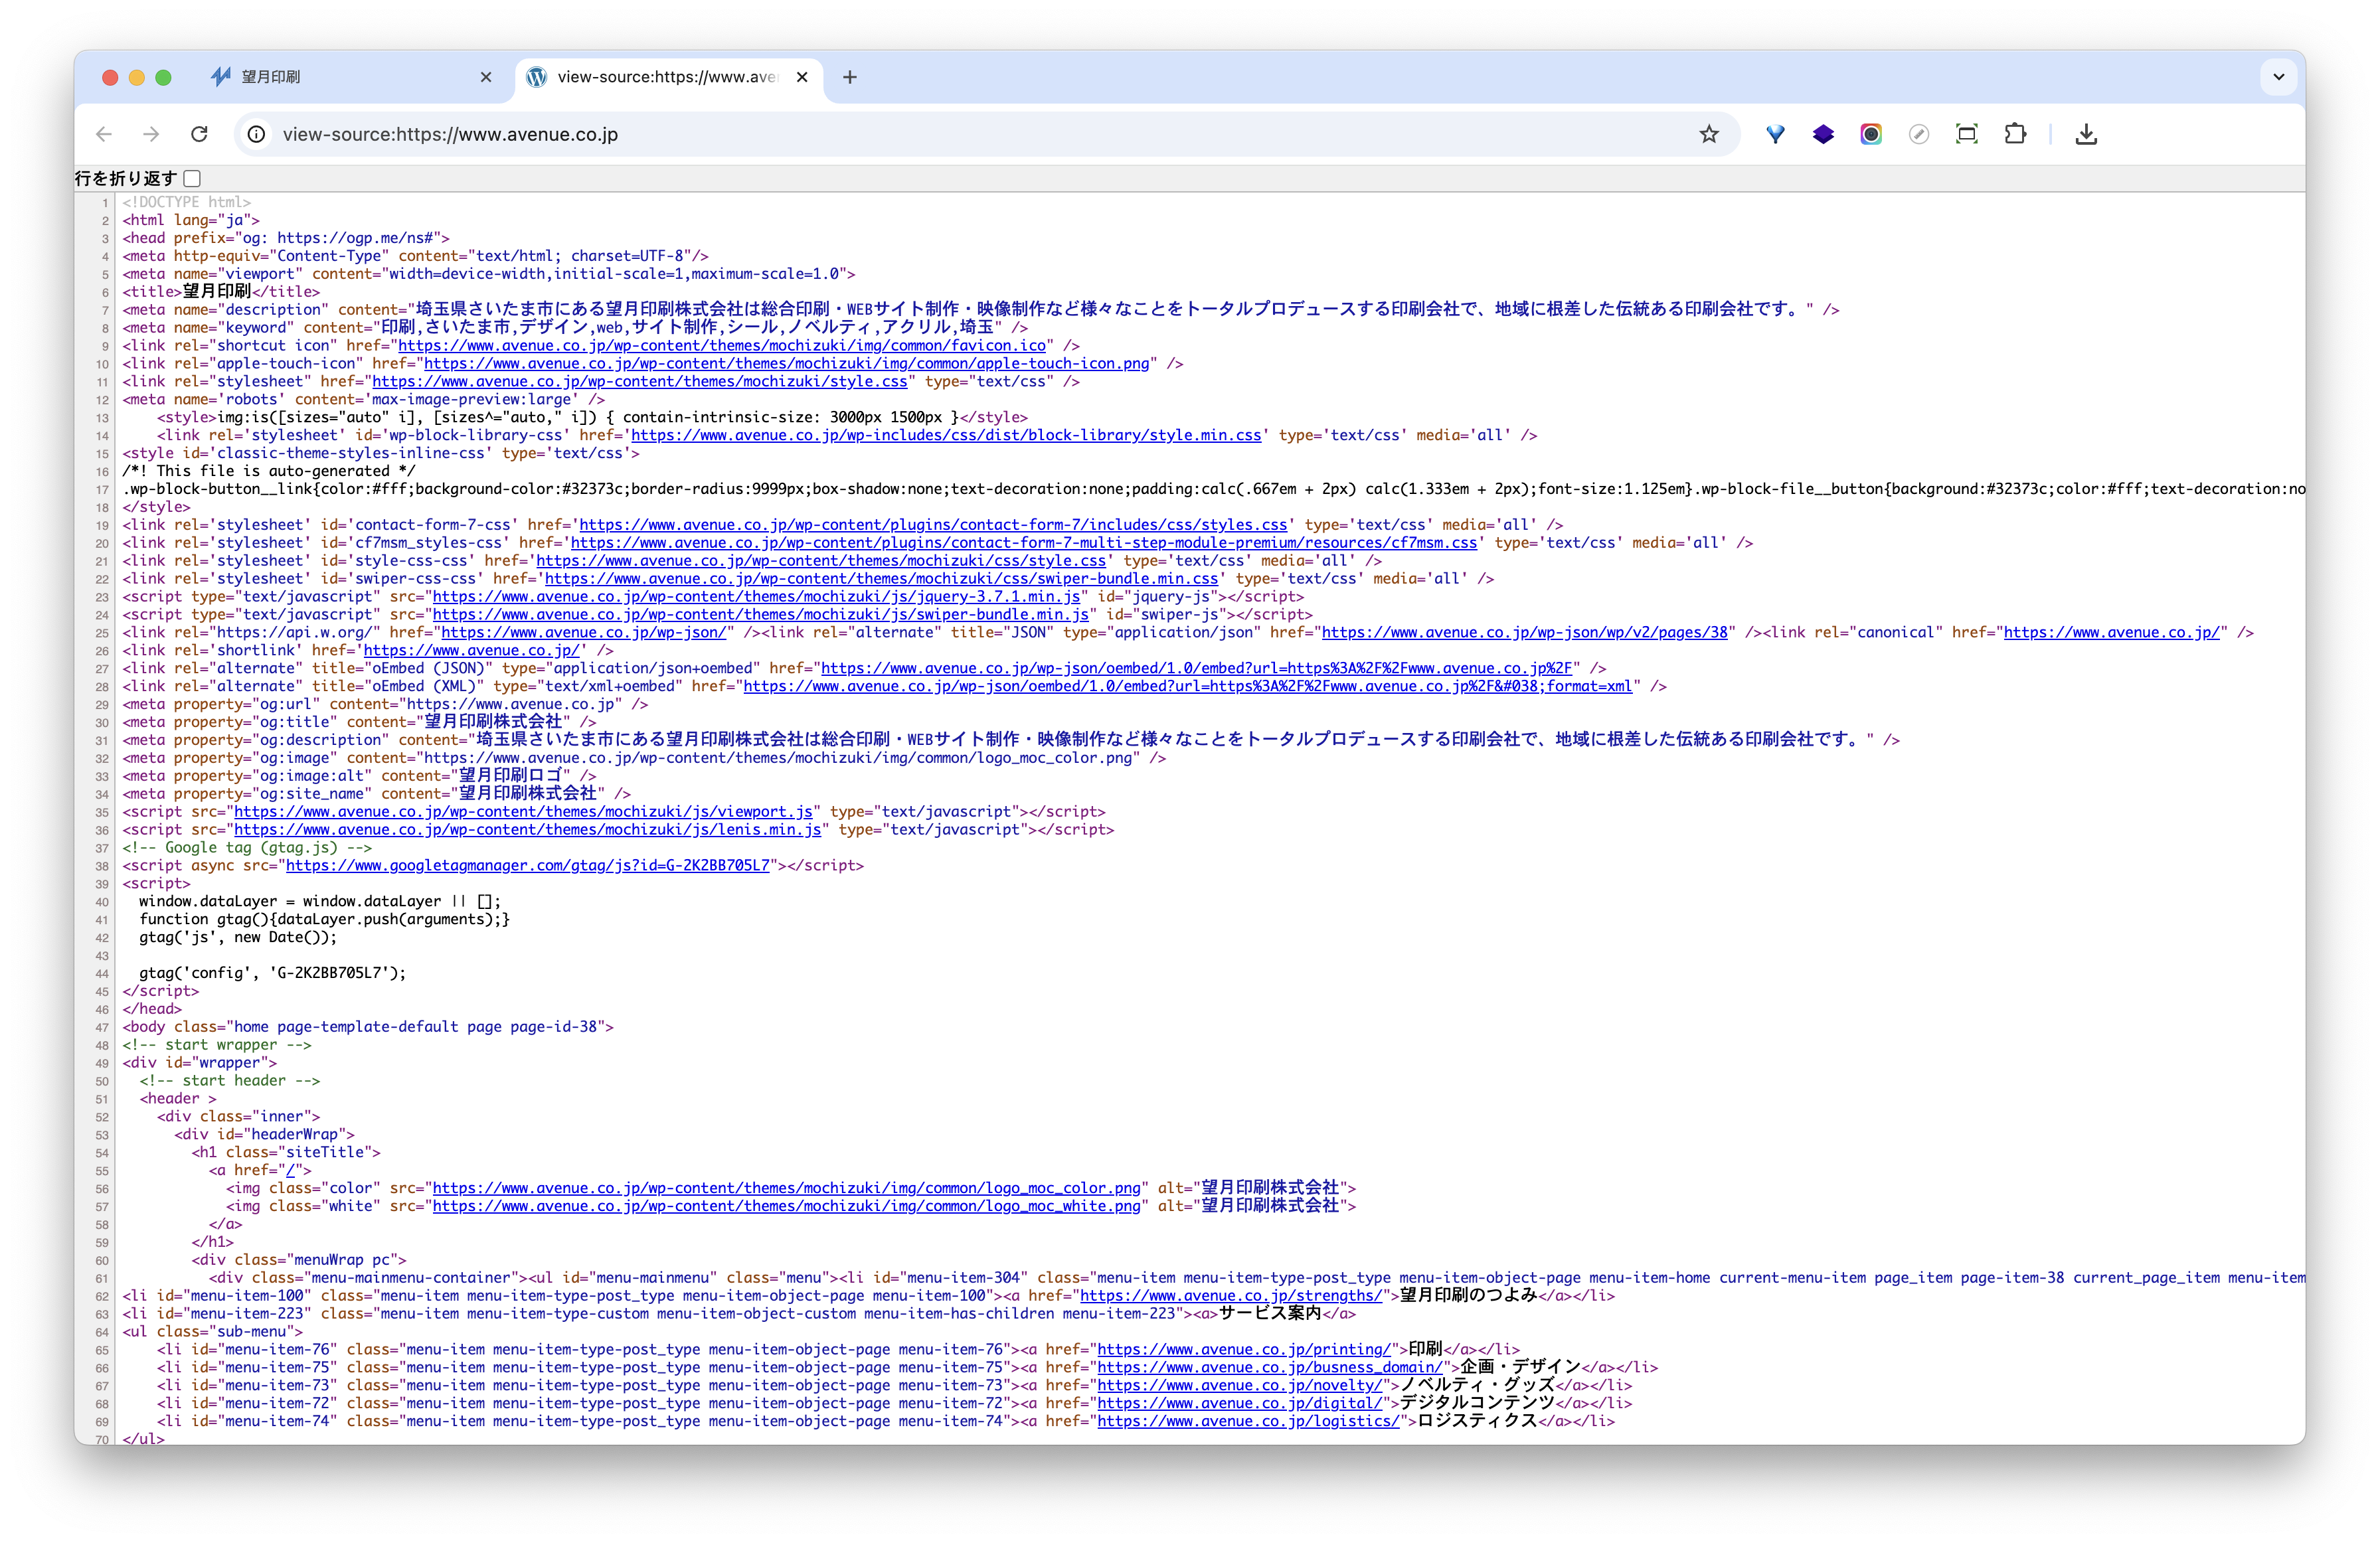Screen dimensions: 2380x1543
Task: Follow the googletagmanager gtag script link
Action: [x=527, y=866]
